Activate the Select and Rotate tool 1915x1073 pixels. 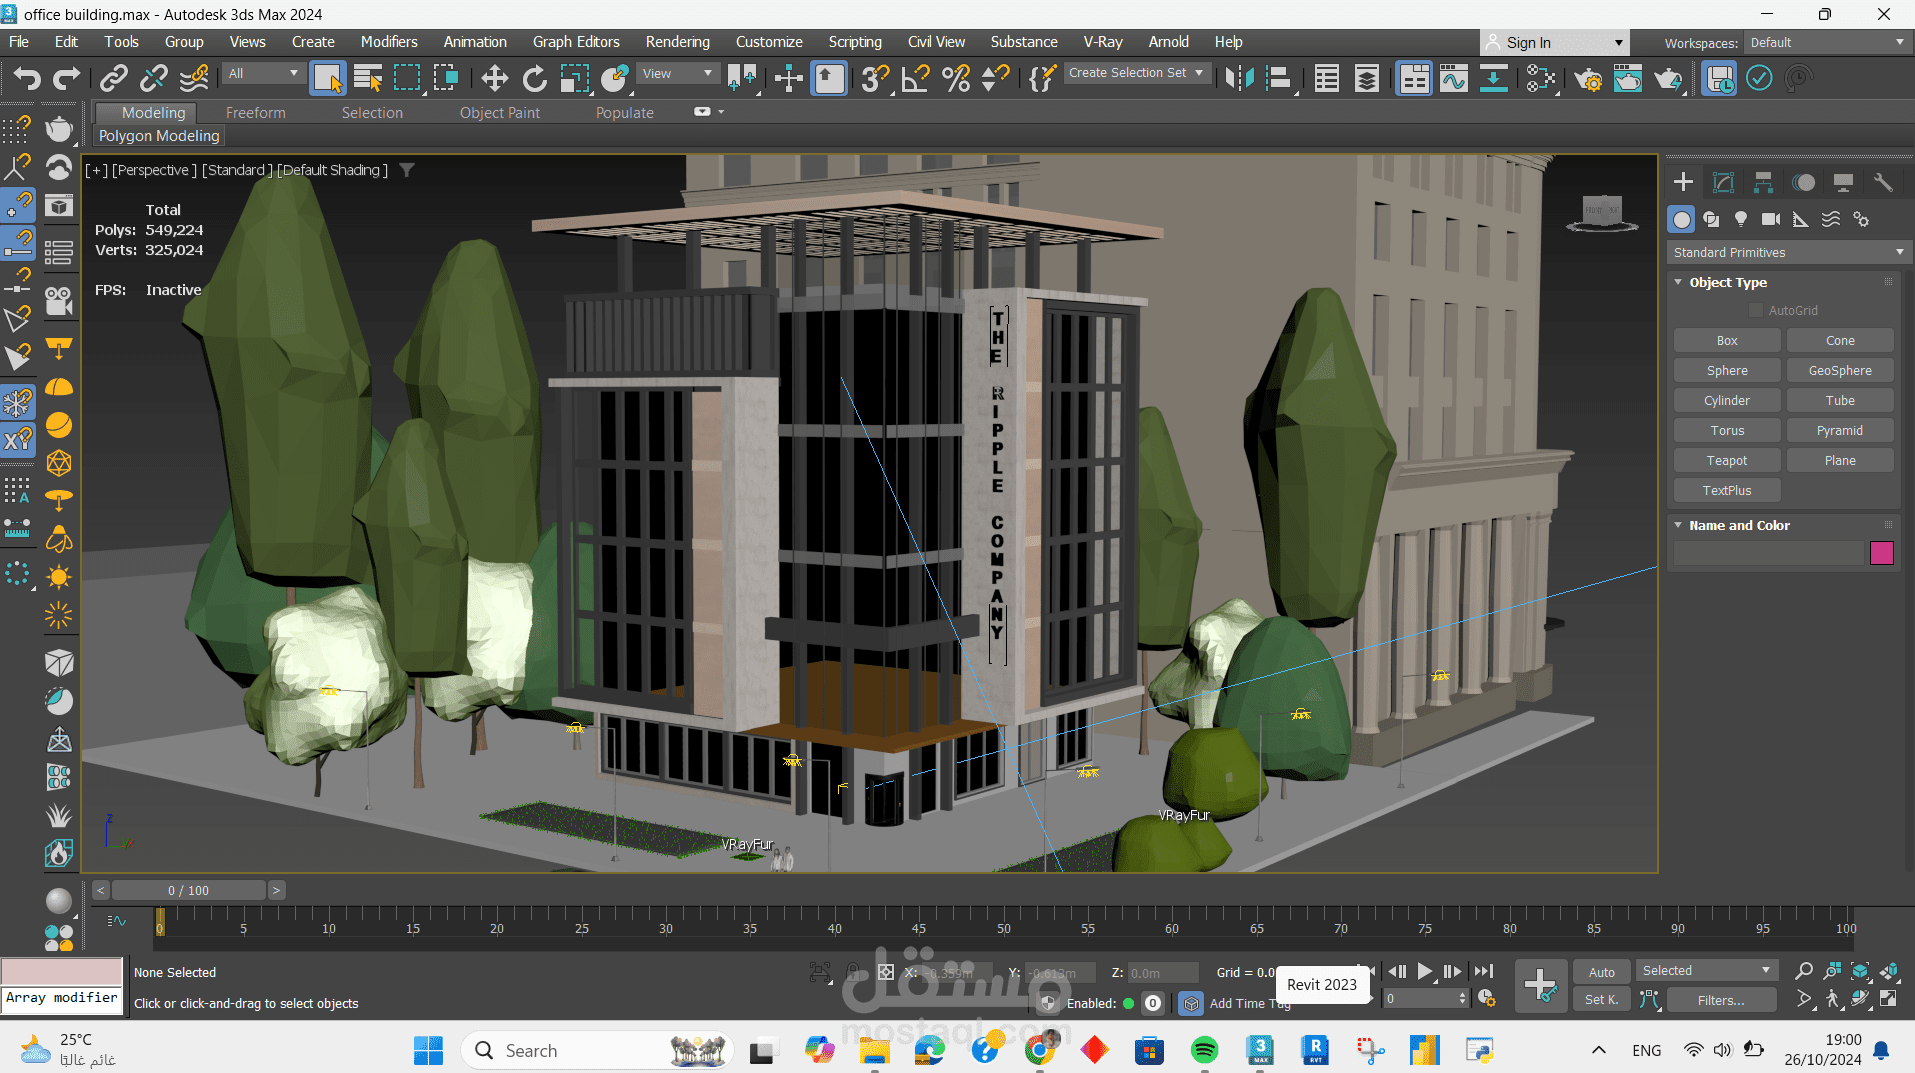[x=534, y=78]
